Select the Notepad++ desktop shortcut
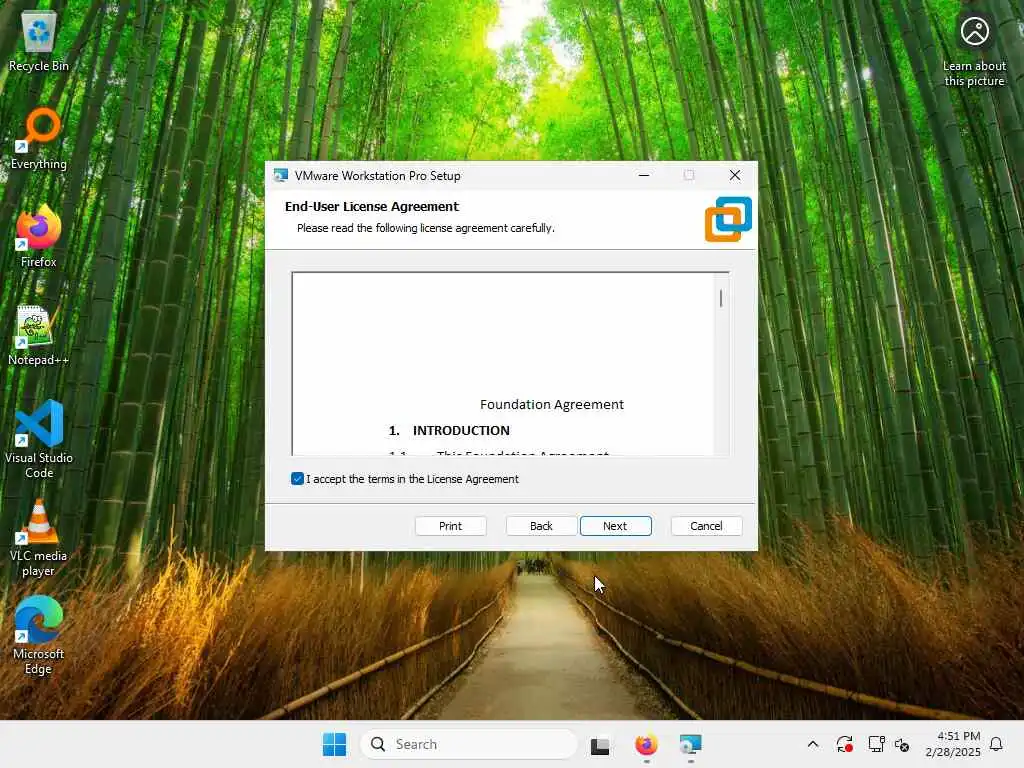The image size is (1024, 768). point(39,335)
